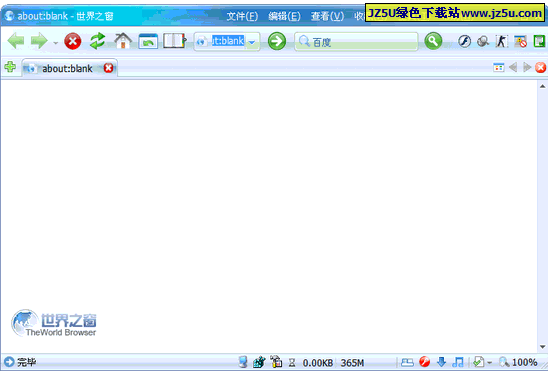Click in the address bar field
The height and width of the screenshot is (372, 548).
[227, 42]
